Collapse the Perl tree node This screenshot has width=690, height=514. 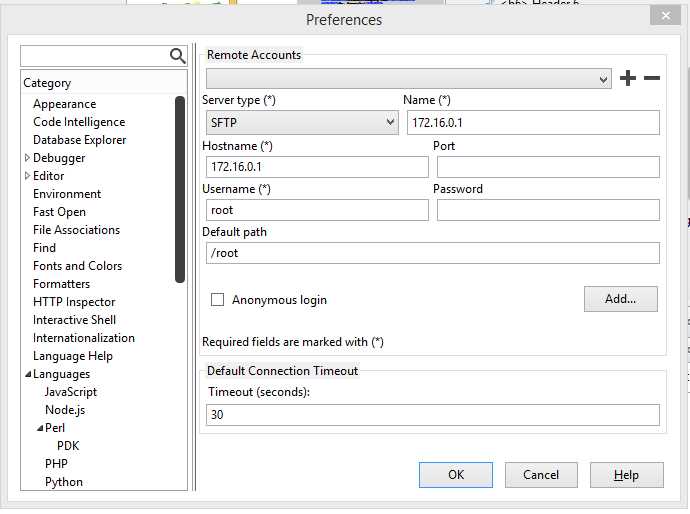40,428
